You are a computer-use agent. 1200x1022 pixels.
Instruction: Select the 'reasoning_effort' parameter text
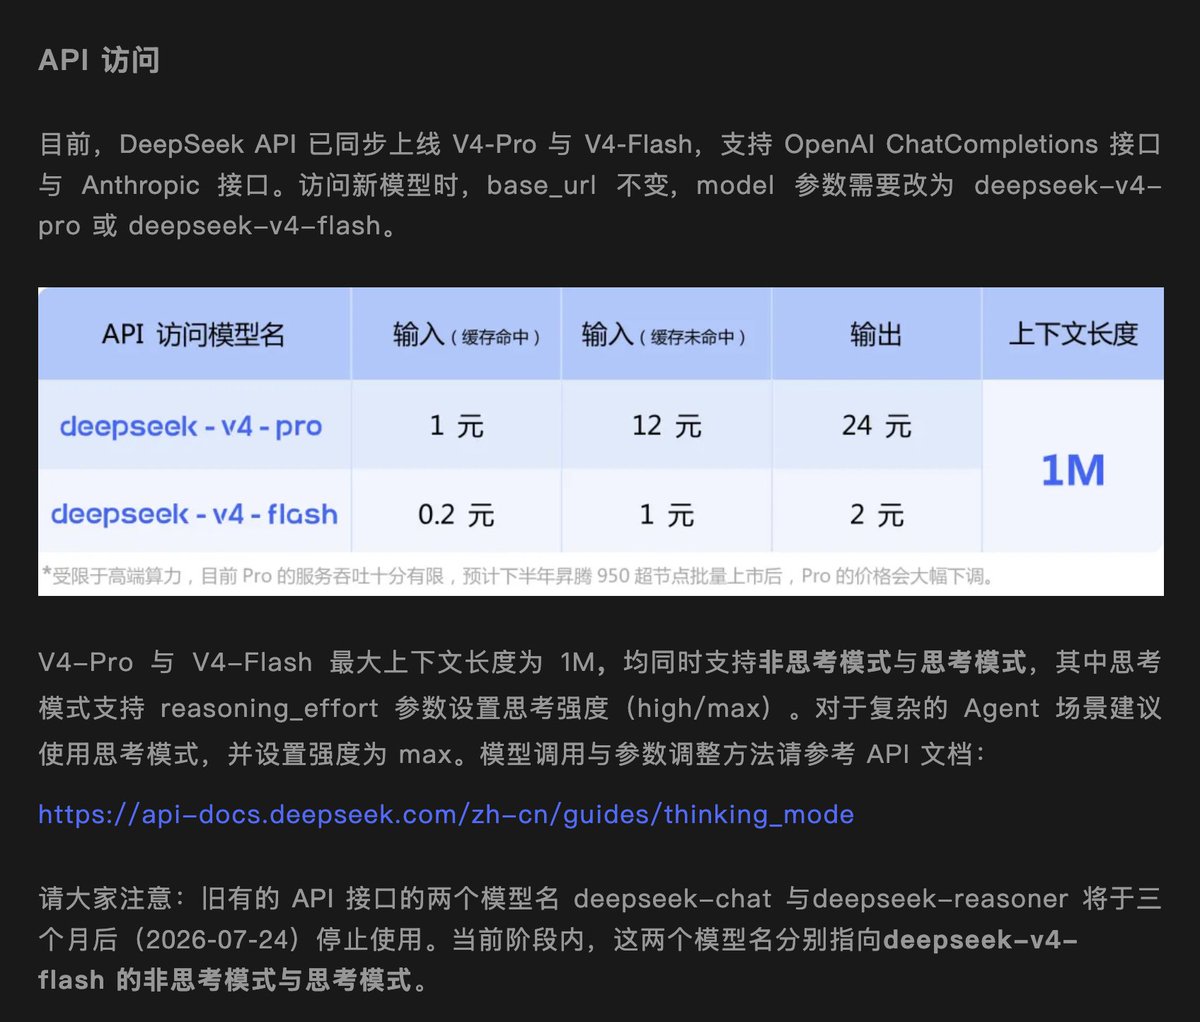tap(269, 708)
